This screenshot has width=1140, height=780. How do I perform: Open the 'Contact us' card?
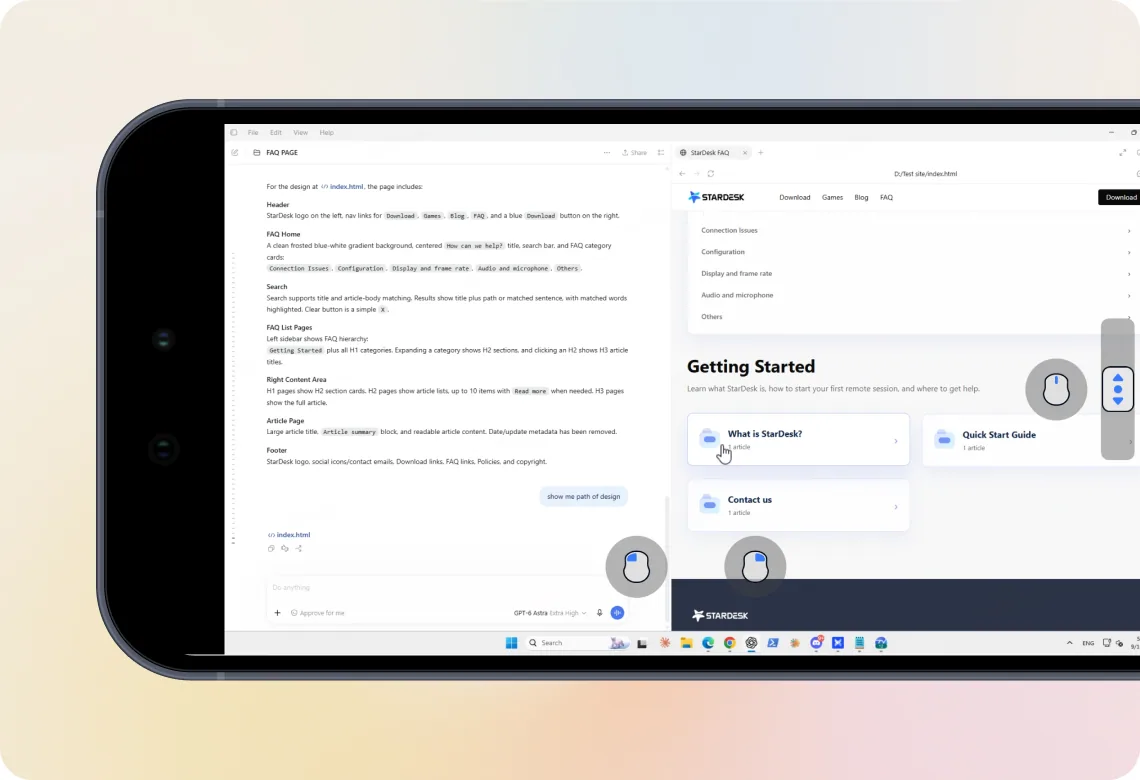(x=798, y=505)
